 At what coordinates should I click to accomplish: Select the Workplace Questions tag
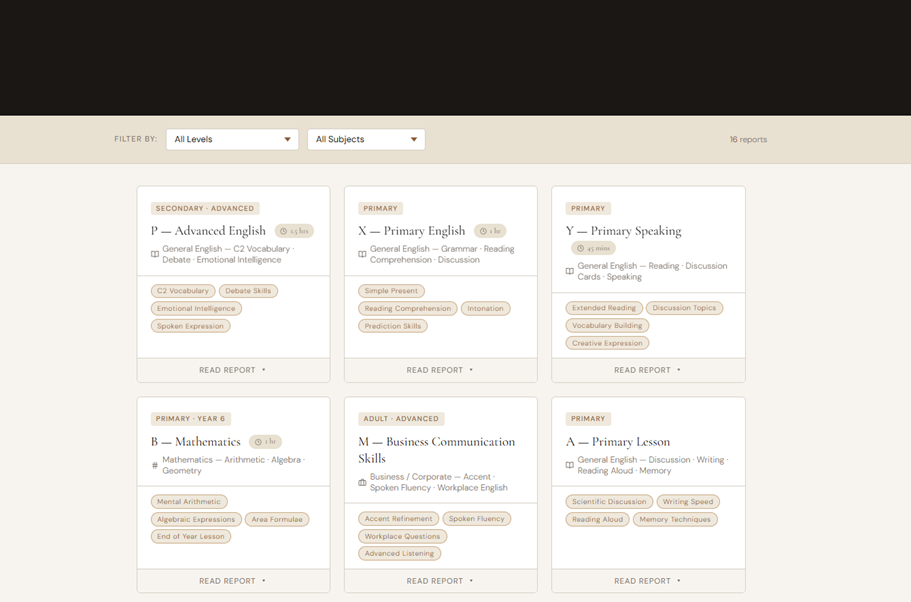403,536
